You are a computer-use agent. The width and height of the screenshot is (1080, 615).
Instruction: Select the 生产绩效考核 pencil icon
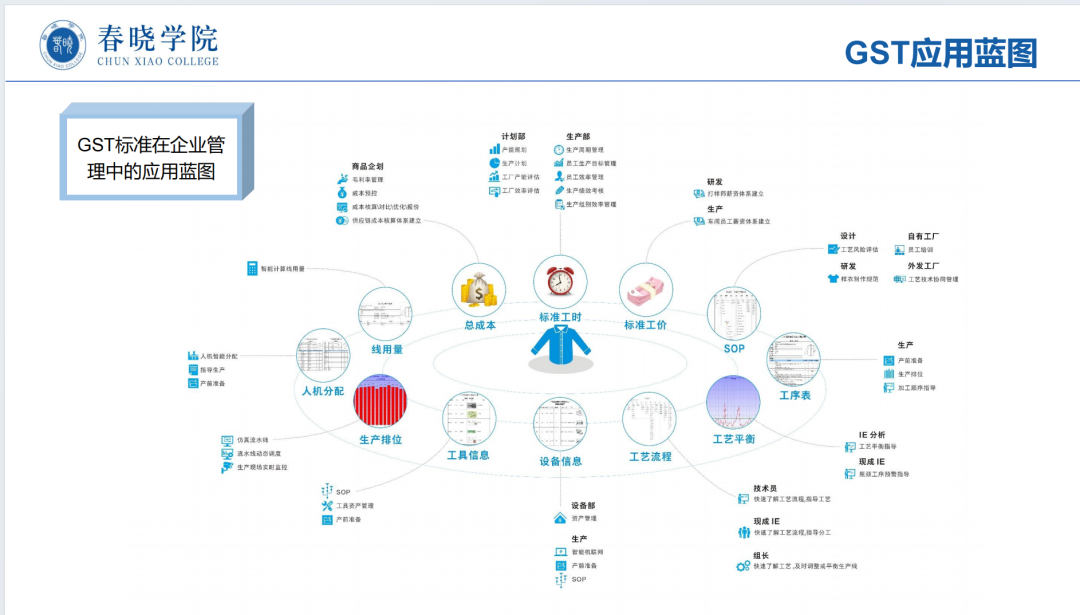(559, 190)
